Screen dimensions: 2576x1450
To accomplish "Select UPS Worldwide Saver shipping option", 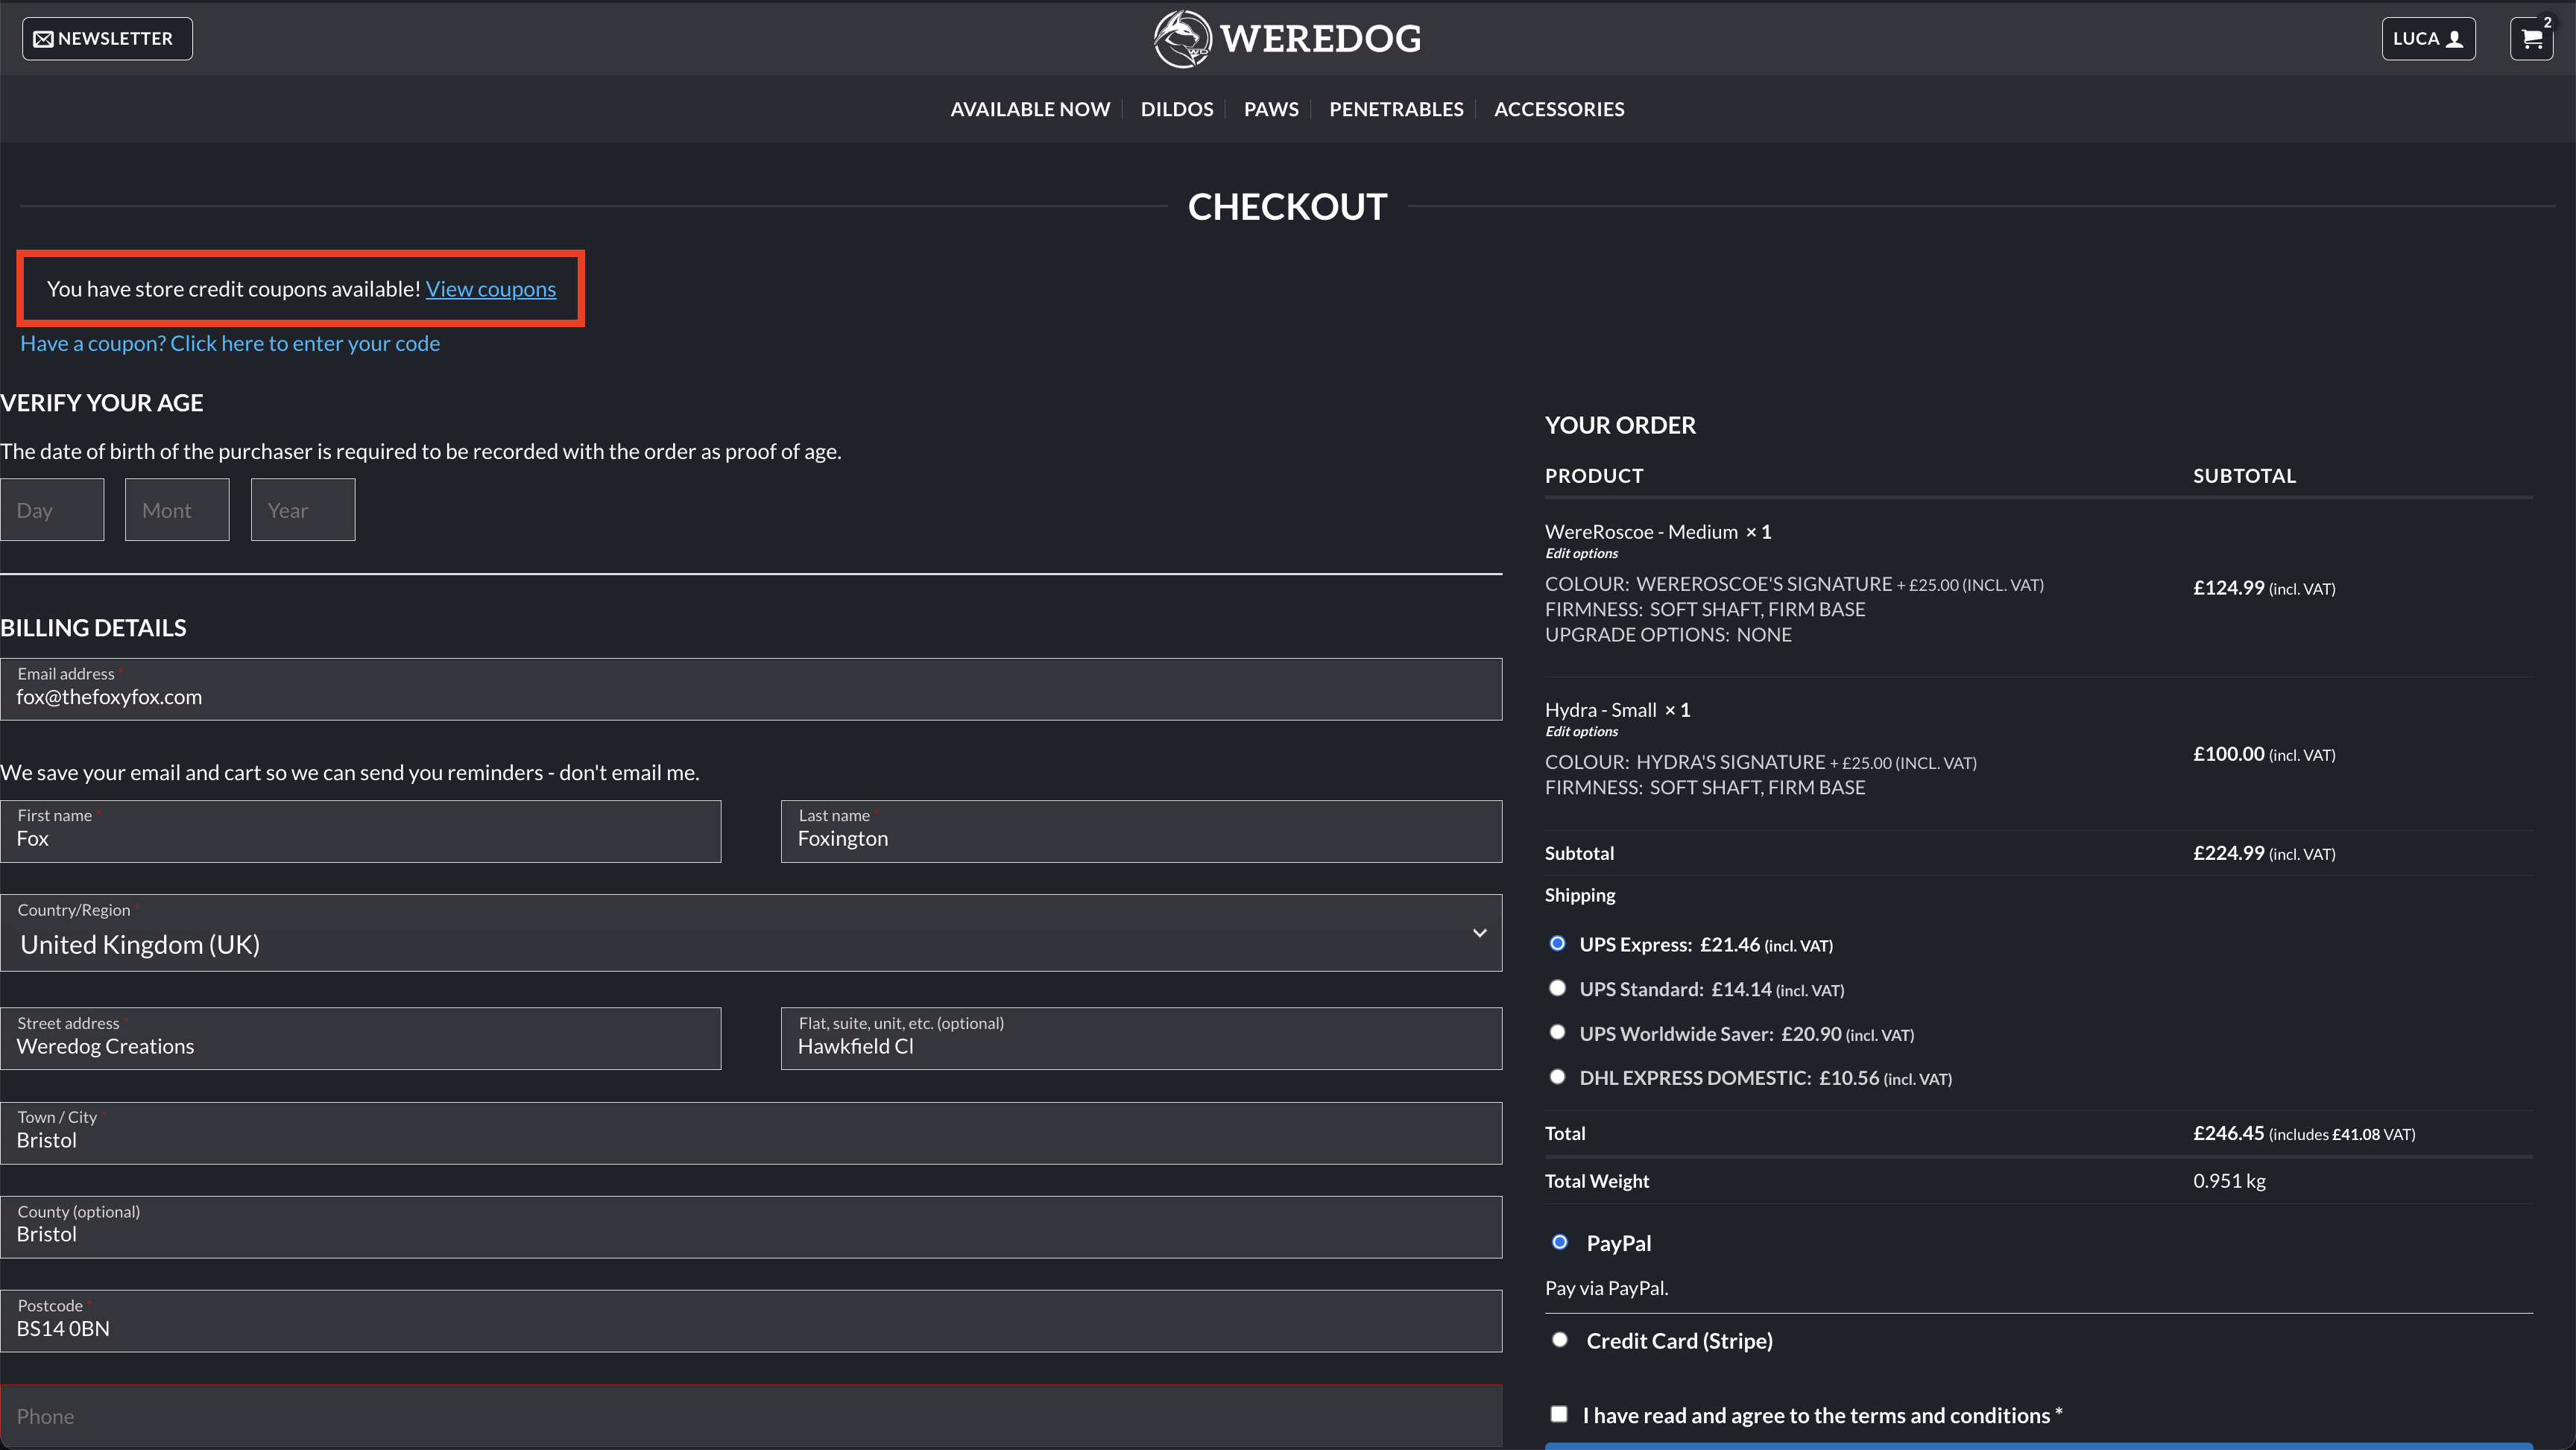I will pos(1557,1032).
